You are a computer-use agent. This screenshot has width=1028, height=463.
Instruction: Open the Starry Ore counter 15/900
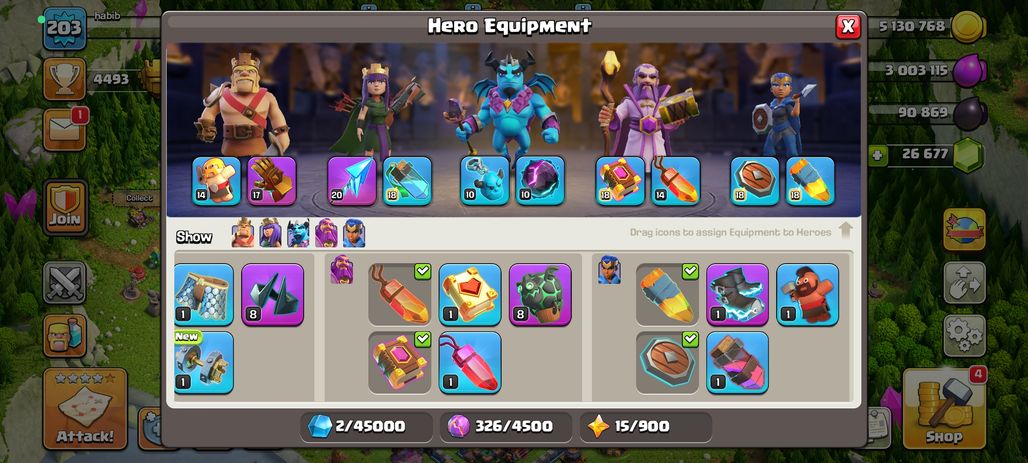[x=645, y=427]
